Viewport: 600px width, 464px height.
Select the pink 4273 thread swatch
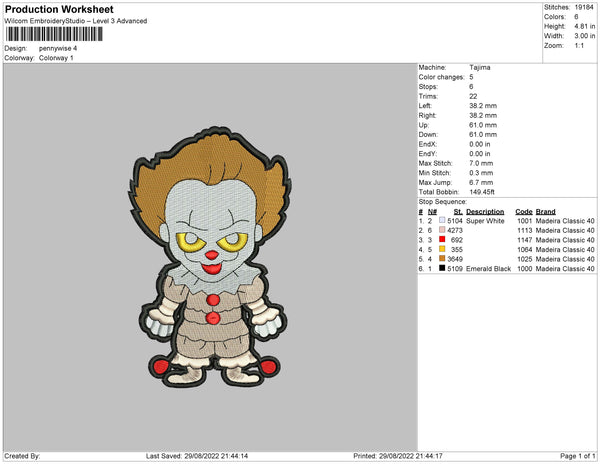click(x=442, y=230)
